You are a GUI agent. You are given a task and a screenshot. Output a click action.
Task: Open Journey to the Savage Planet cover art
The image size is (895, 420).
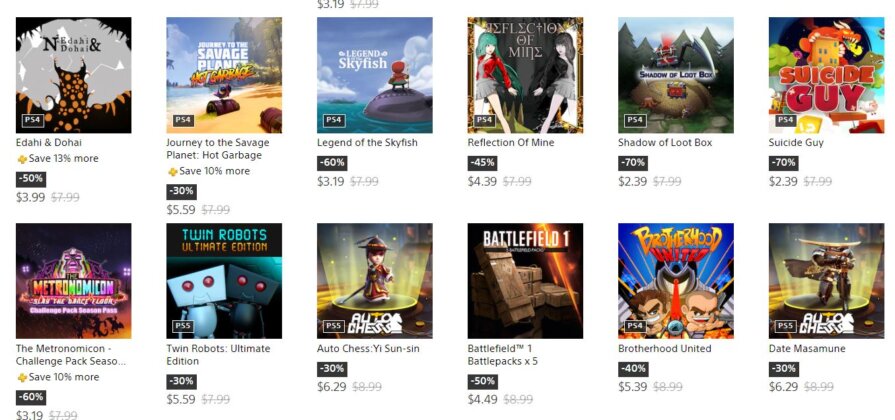coord(224,75)
